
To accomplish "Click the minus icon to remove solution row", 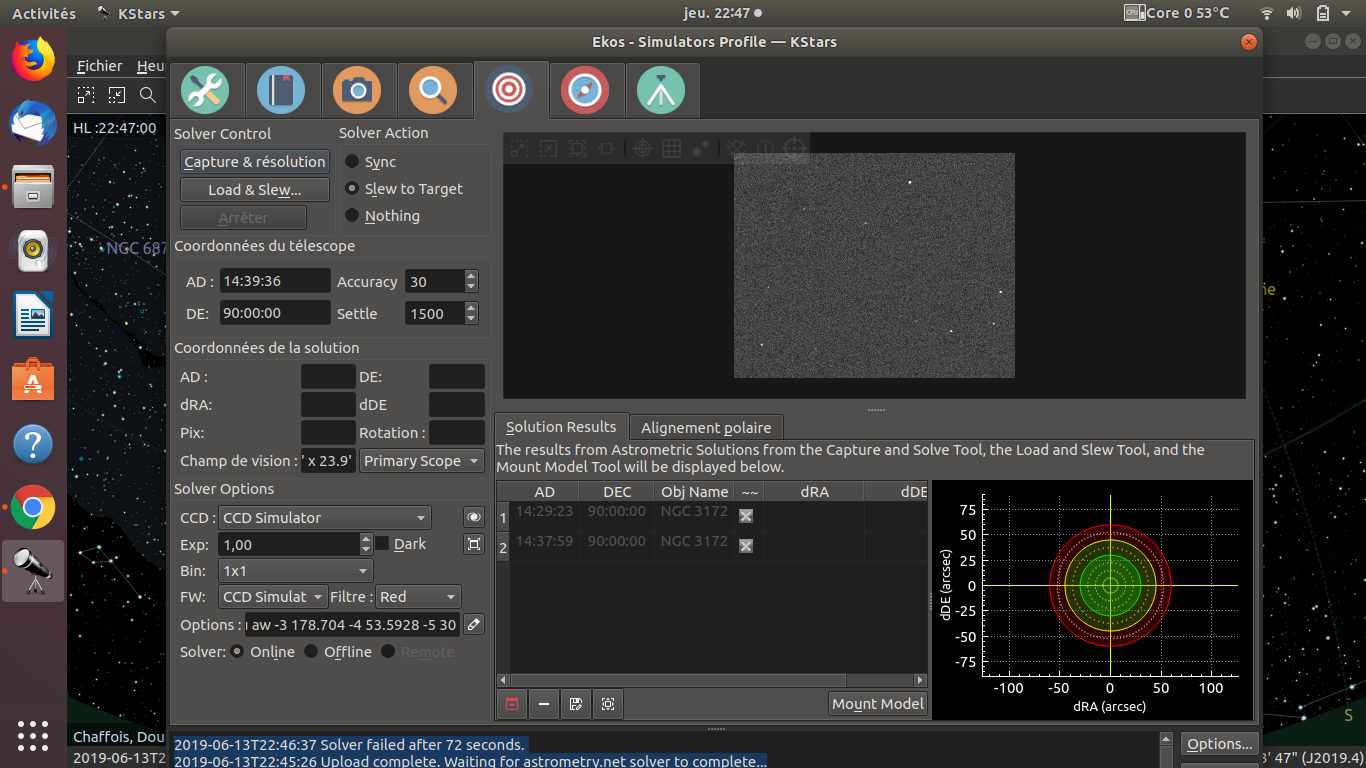I will (x=543, y=704).
